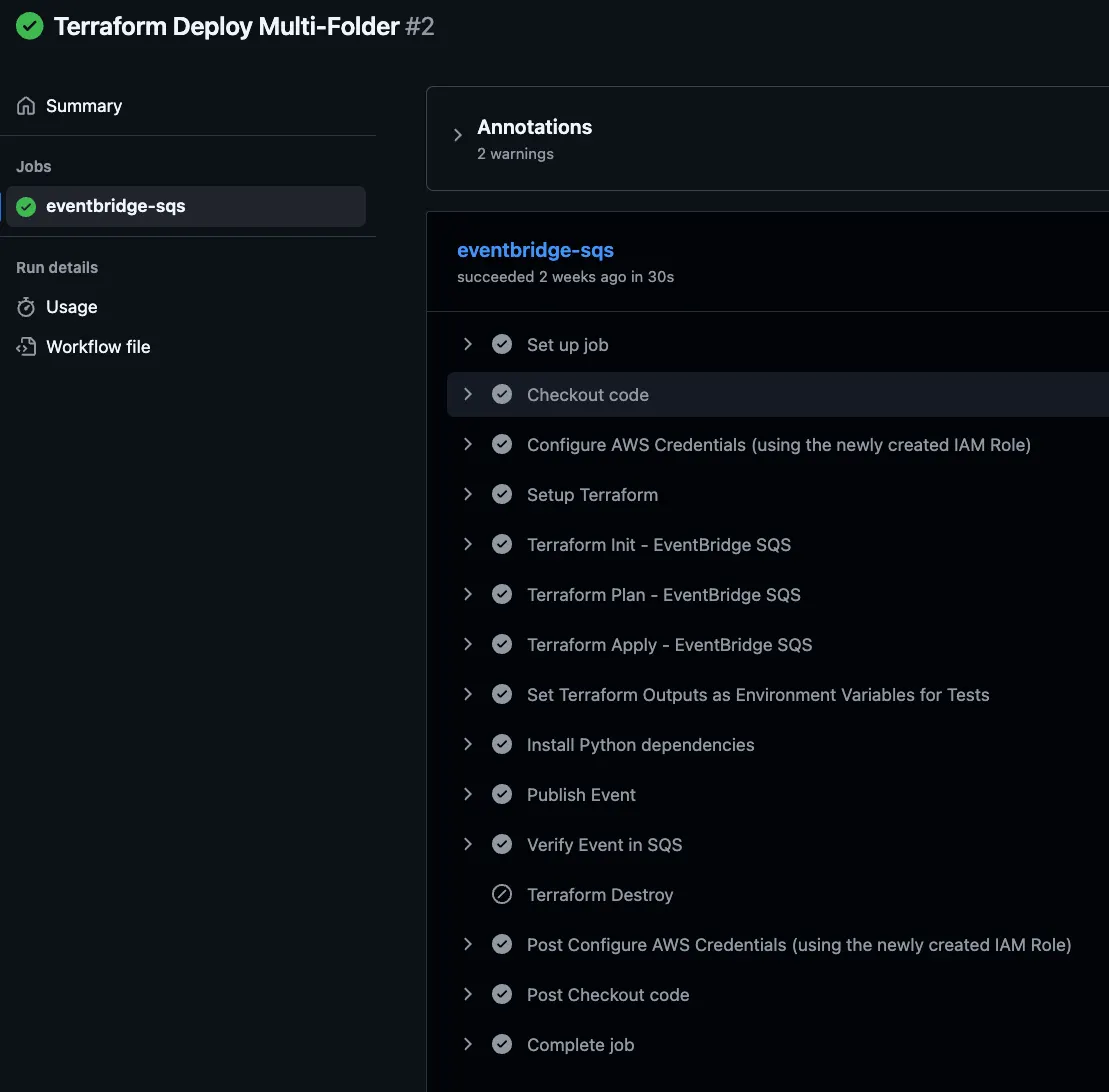Image resolution: width=1109 pixels, height=1092 pixels.
Task: Expand the Set up job step
Action: (x=468, y=345)
